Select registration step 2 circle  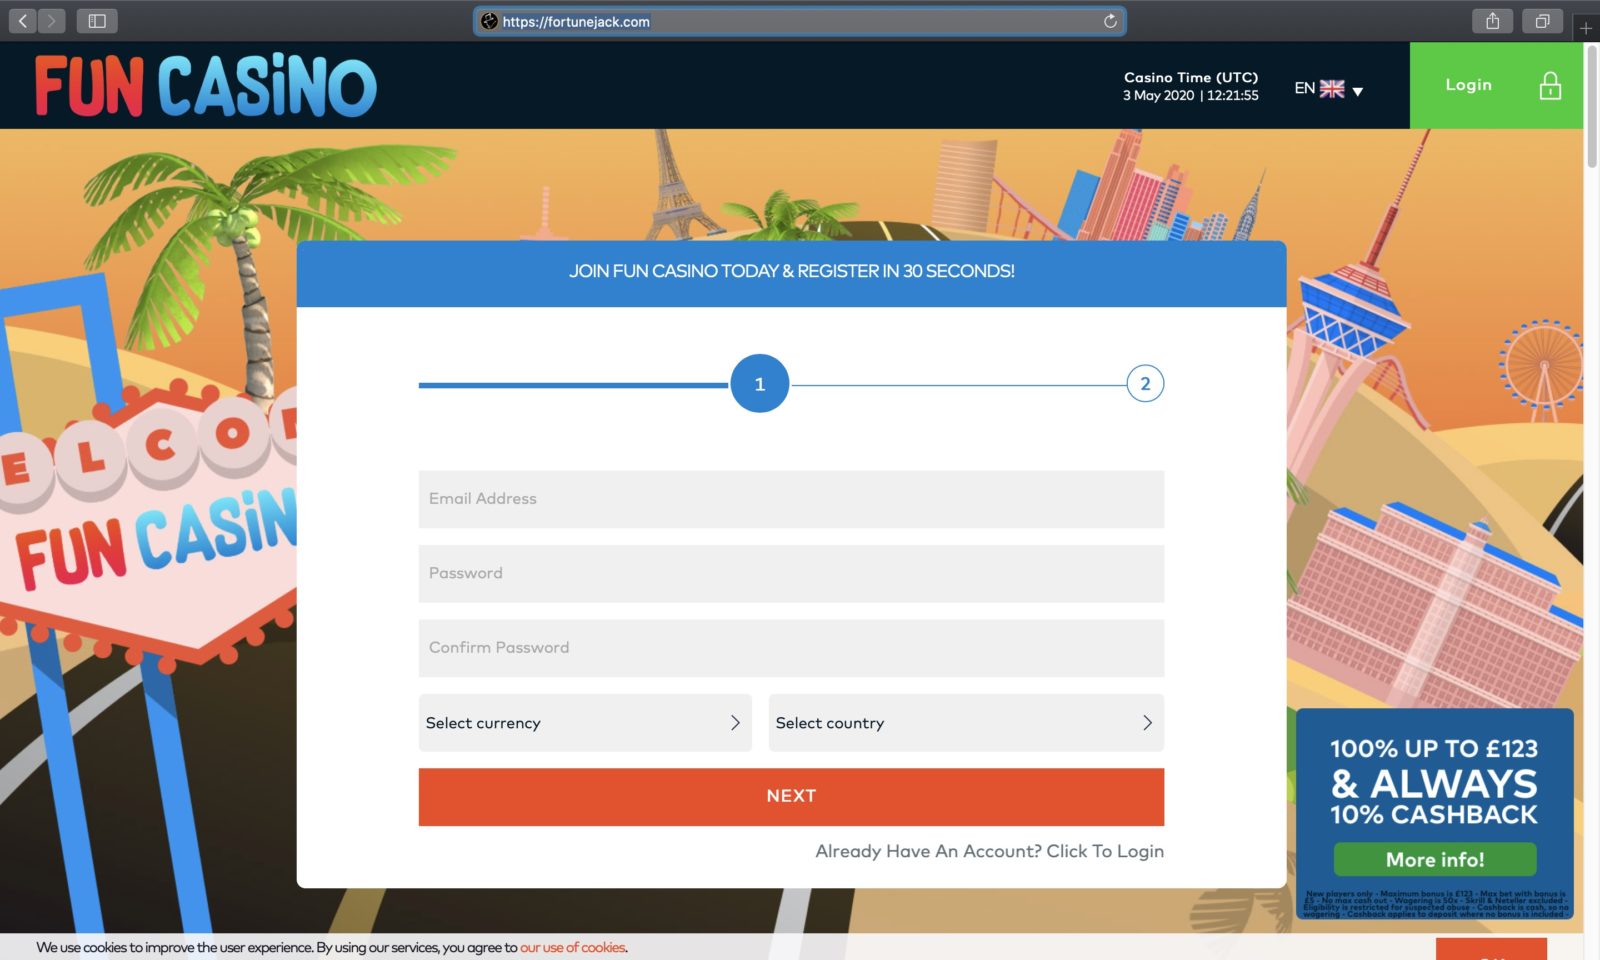point(1144,383)
